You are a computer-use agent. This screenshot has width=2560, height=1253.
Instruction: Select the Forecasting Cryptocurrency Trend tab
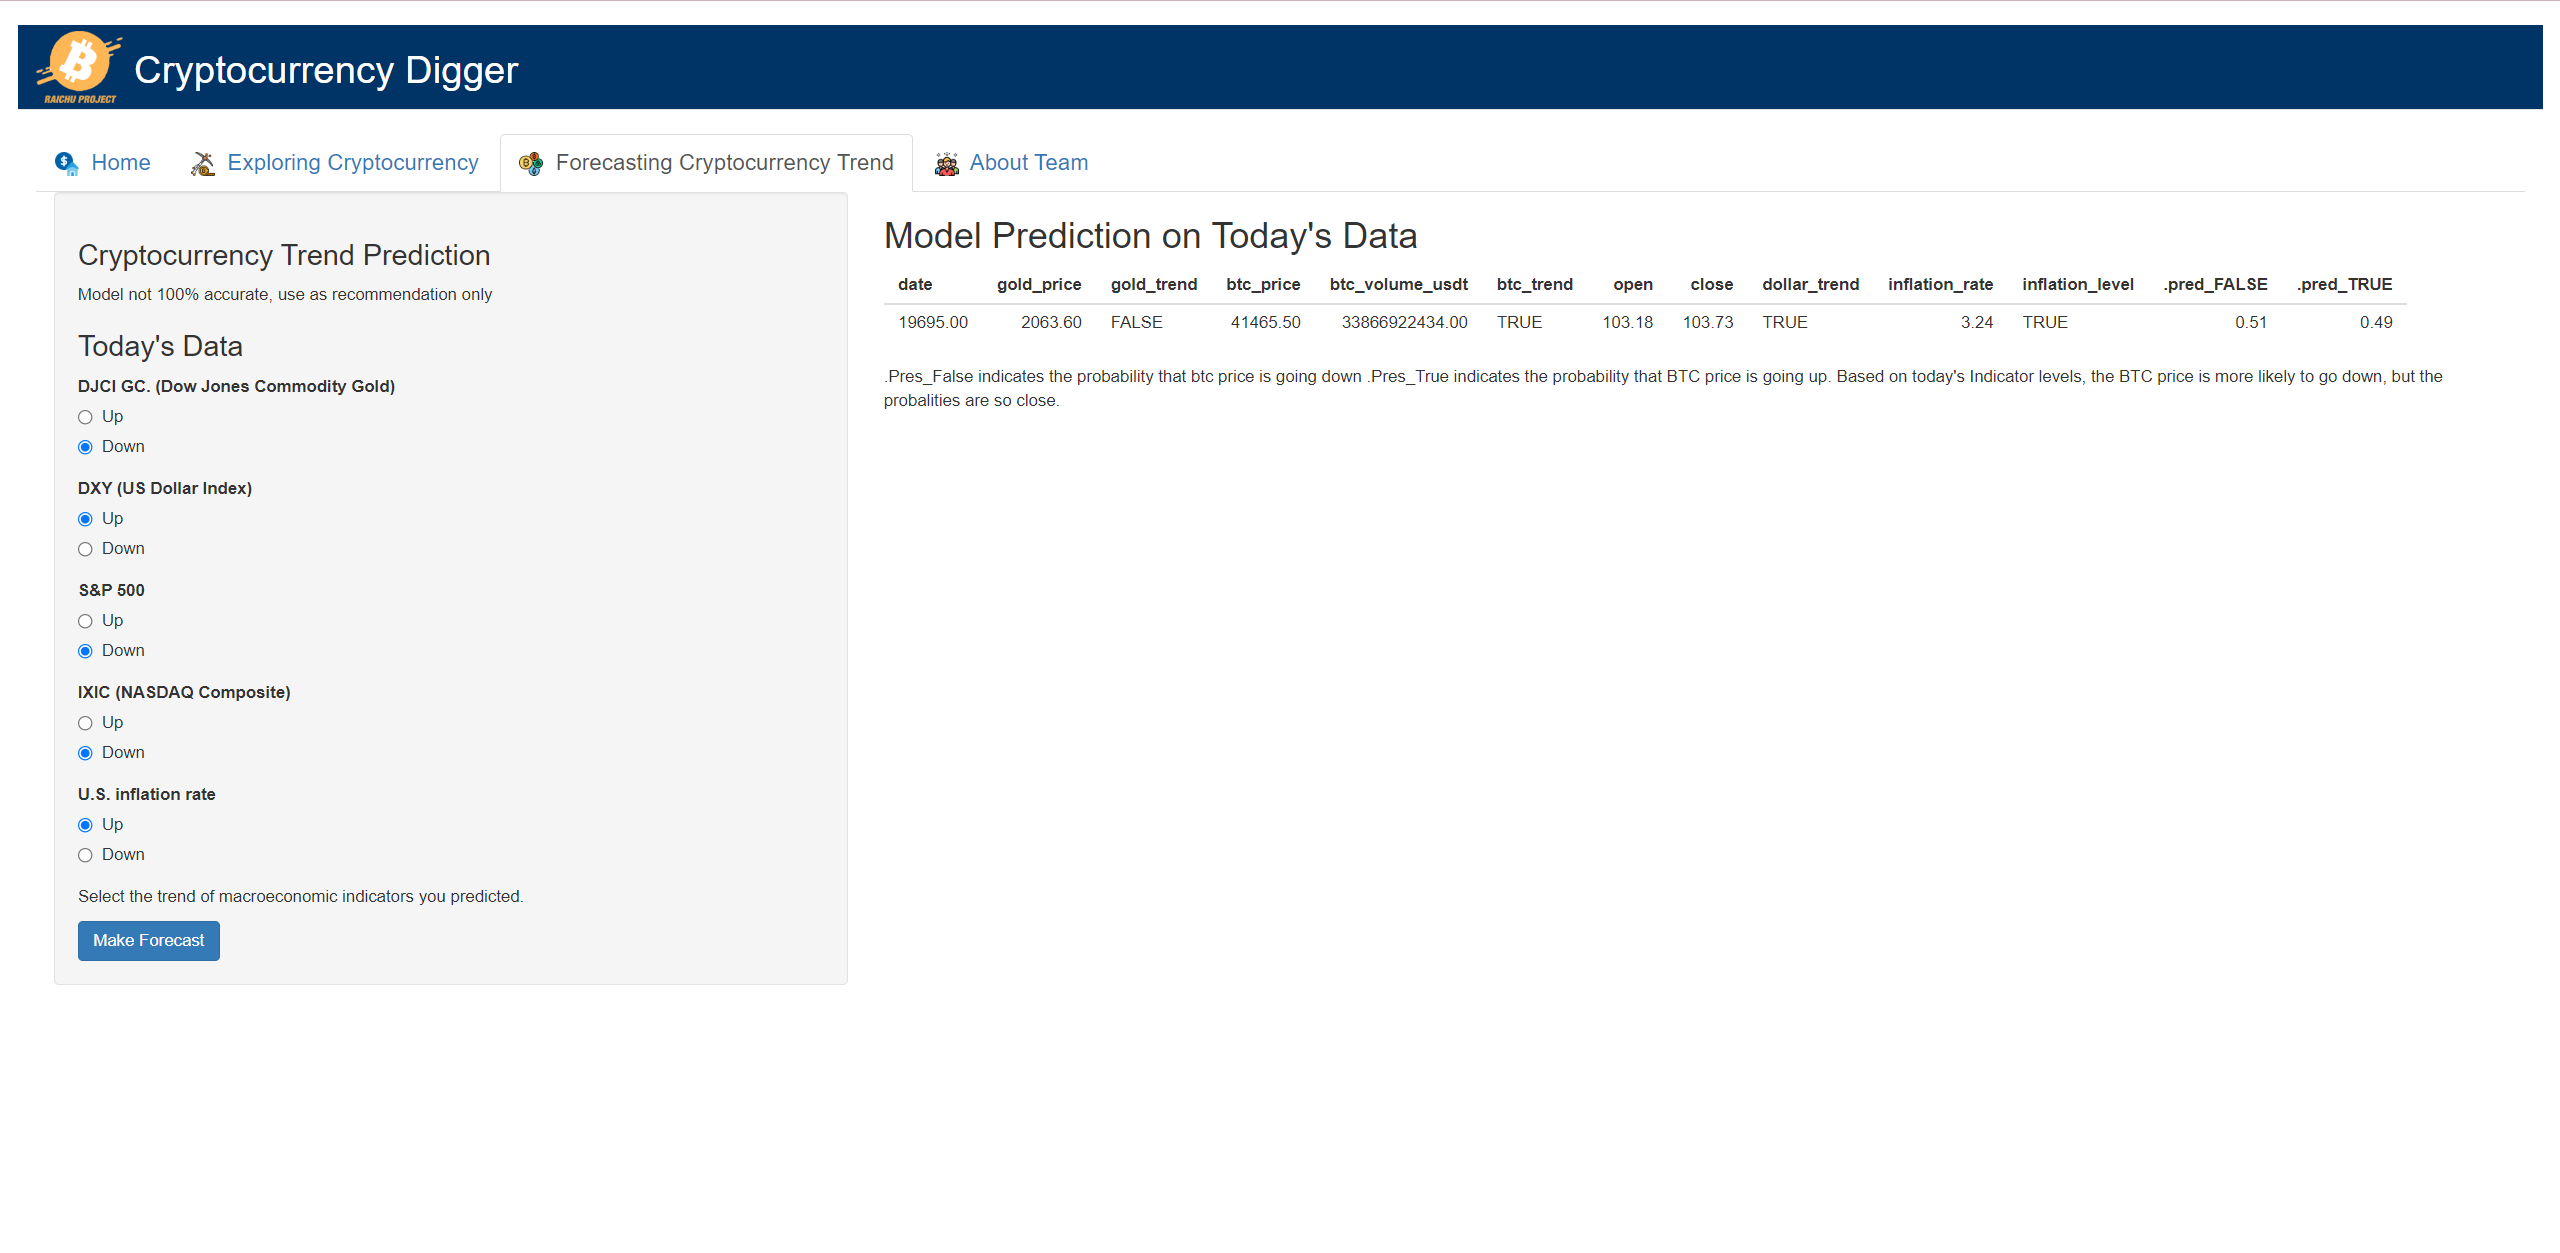(x=724, y=163)
